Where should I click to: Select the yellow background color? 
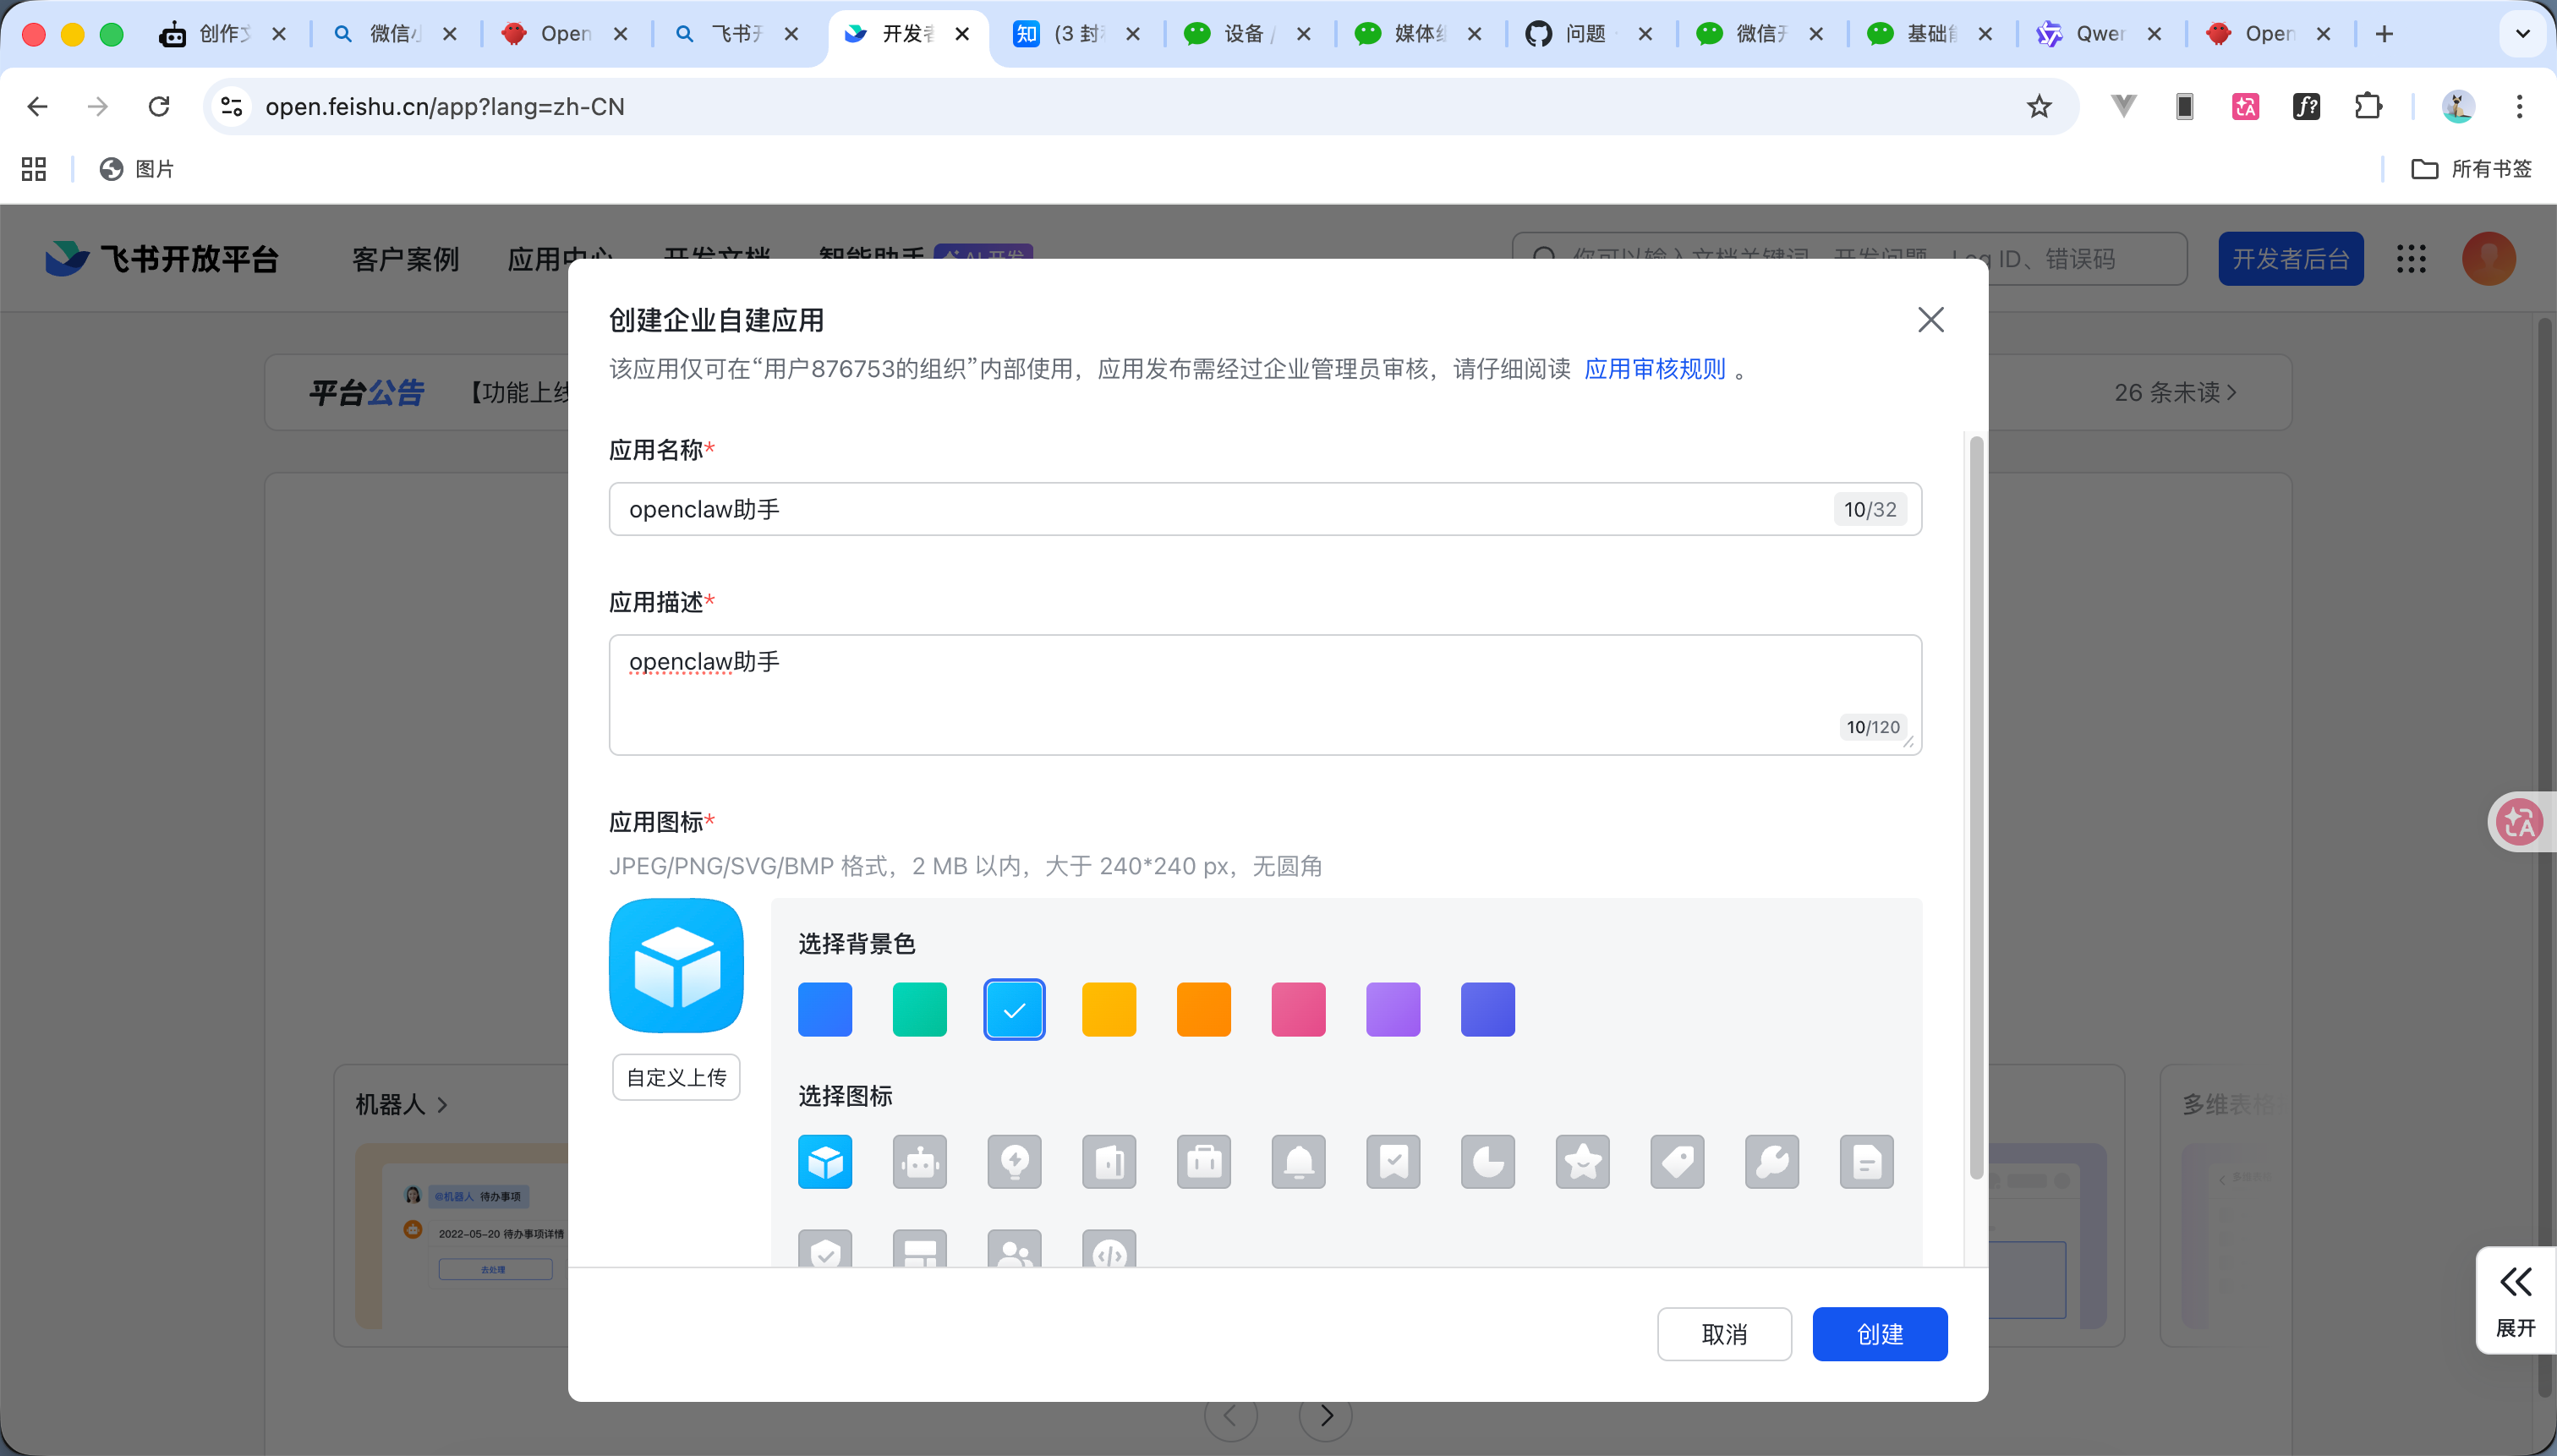pyautogui.click(x=1108, y=1009)
